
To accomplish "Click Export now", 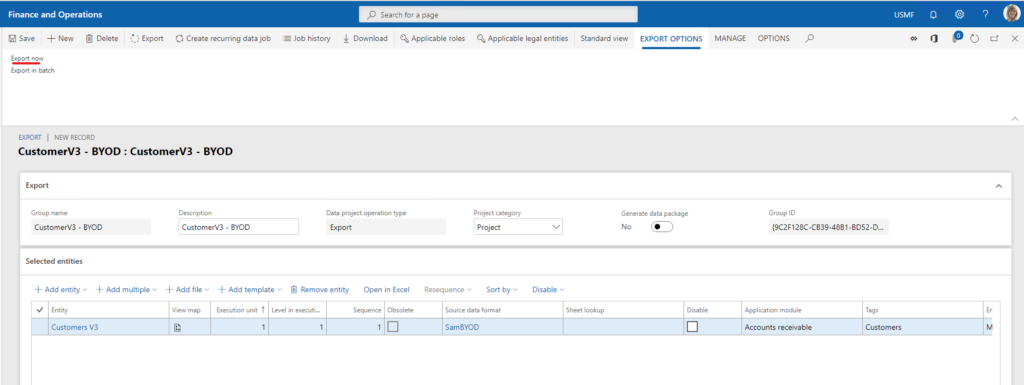I will pos(27,59).
